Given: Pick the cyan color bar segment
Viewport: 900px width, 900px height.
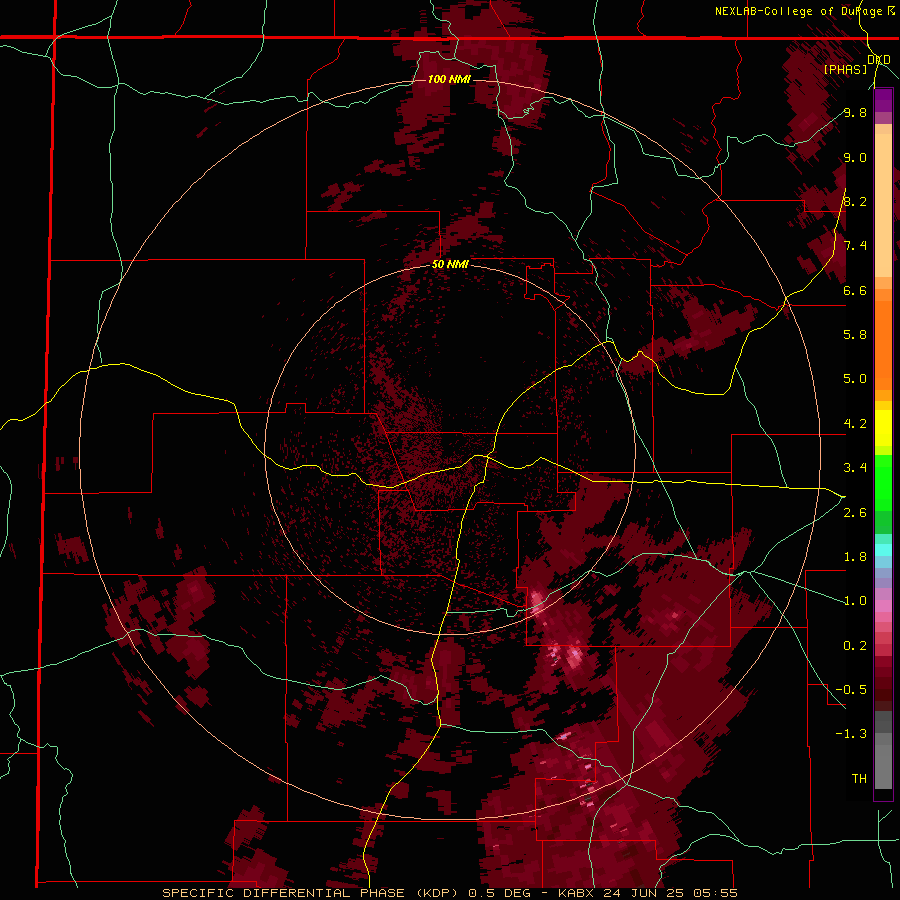Looking at the screenshot, I should point(883,550).
